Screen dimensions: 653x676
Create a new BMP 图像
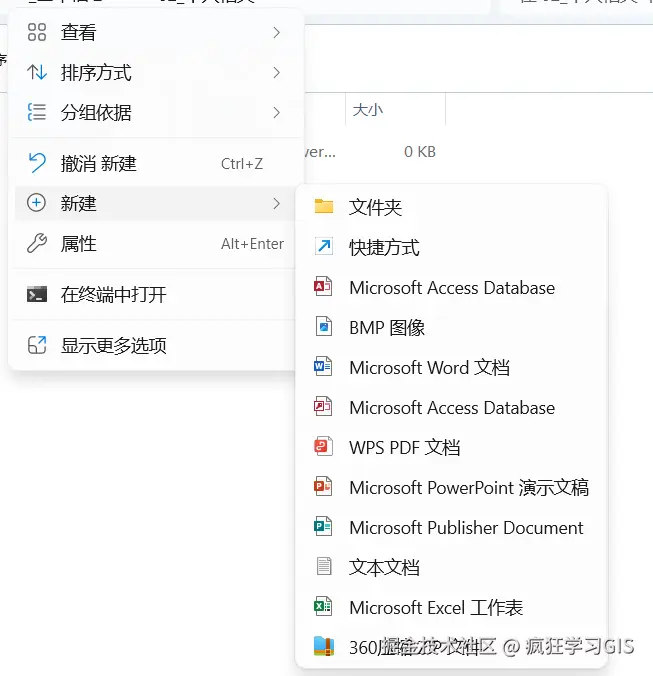[452, 327]
